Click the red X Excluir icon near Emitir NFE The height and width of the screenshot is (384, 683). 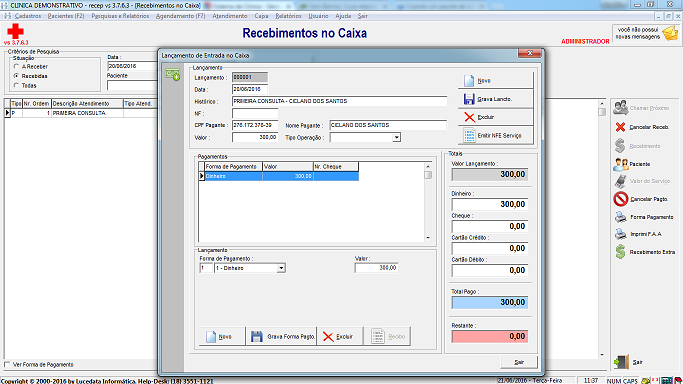470,117
